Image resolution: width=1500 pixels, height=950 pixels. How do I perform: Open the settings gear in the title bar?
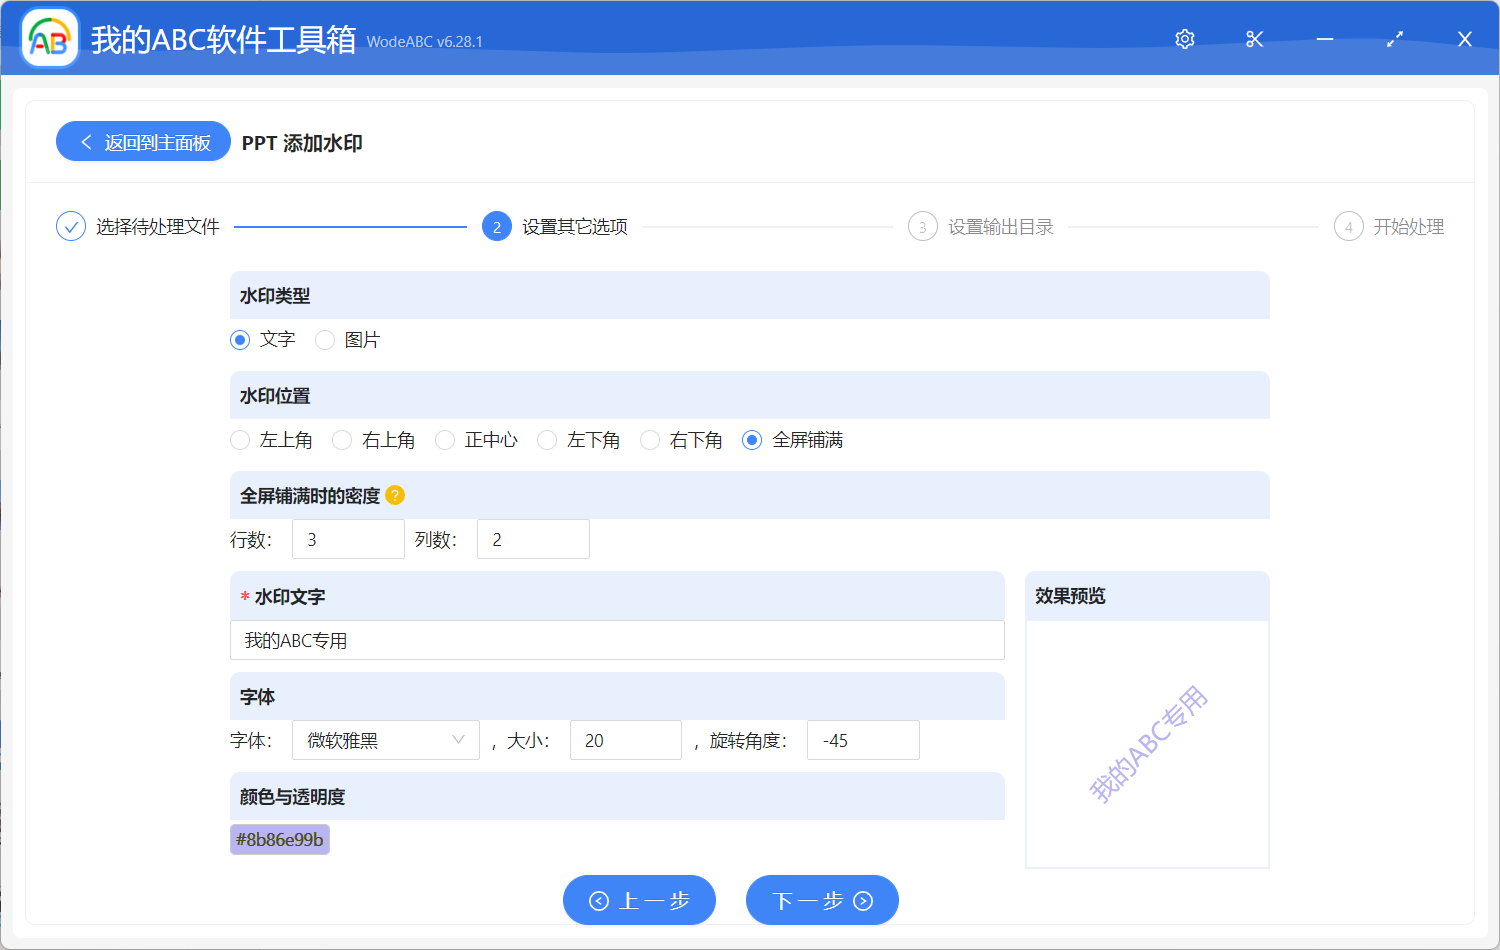[1184, 39]
